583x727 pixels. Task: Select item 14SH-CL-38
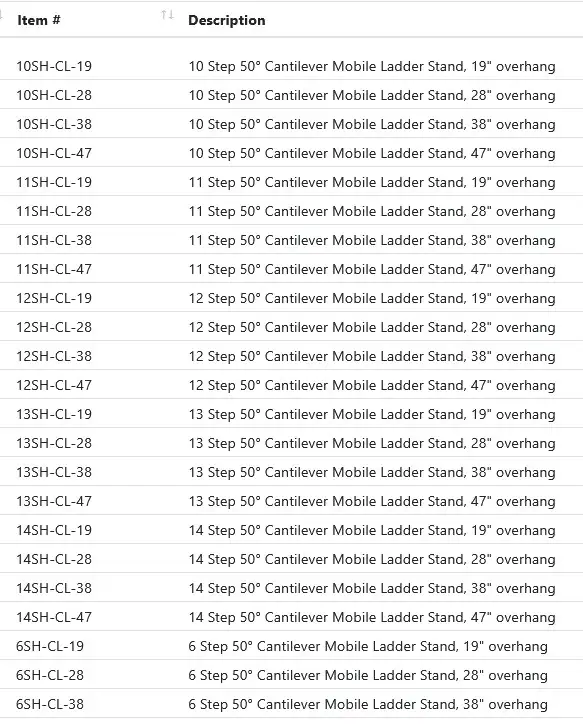coord(54,588)
